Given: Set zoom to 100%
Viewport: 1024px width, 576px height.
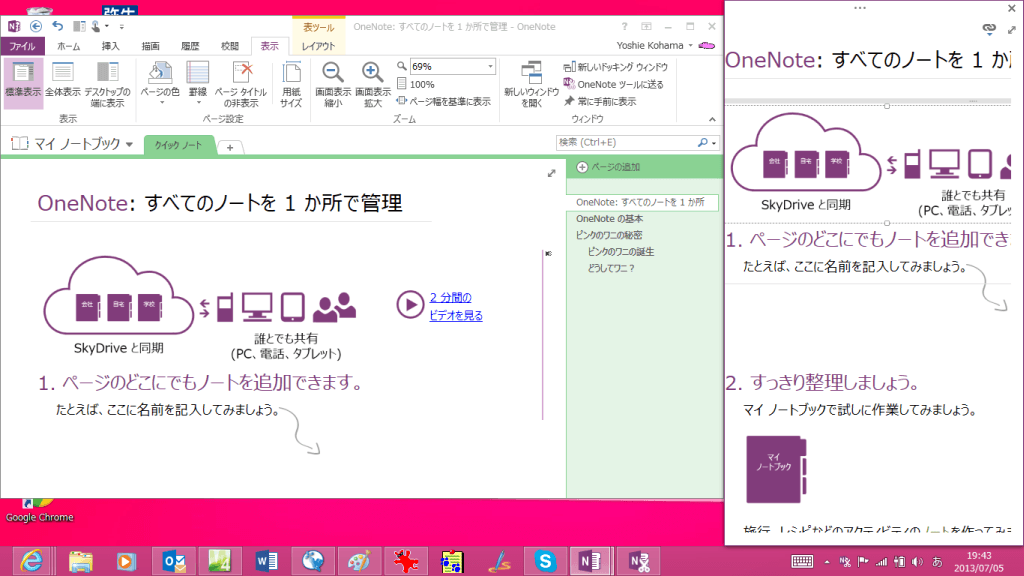Looking at the screenshot, I should pyautogui.click(x=416, y=84).
